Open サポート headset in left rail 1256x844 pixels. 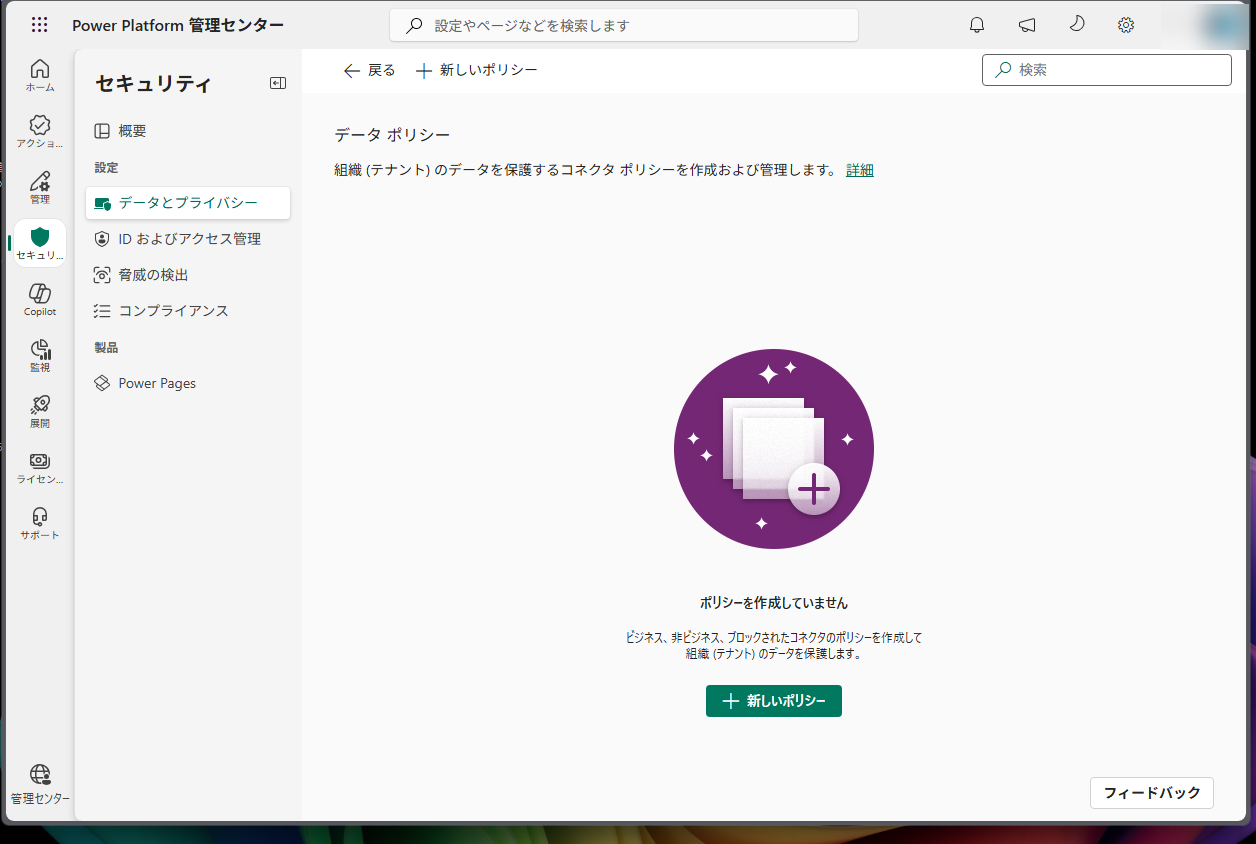tap(40, 524)
